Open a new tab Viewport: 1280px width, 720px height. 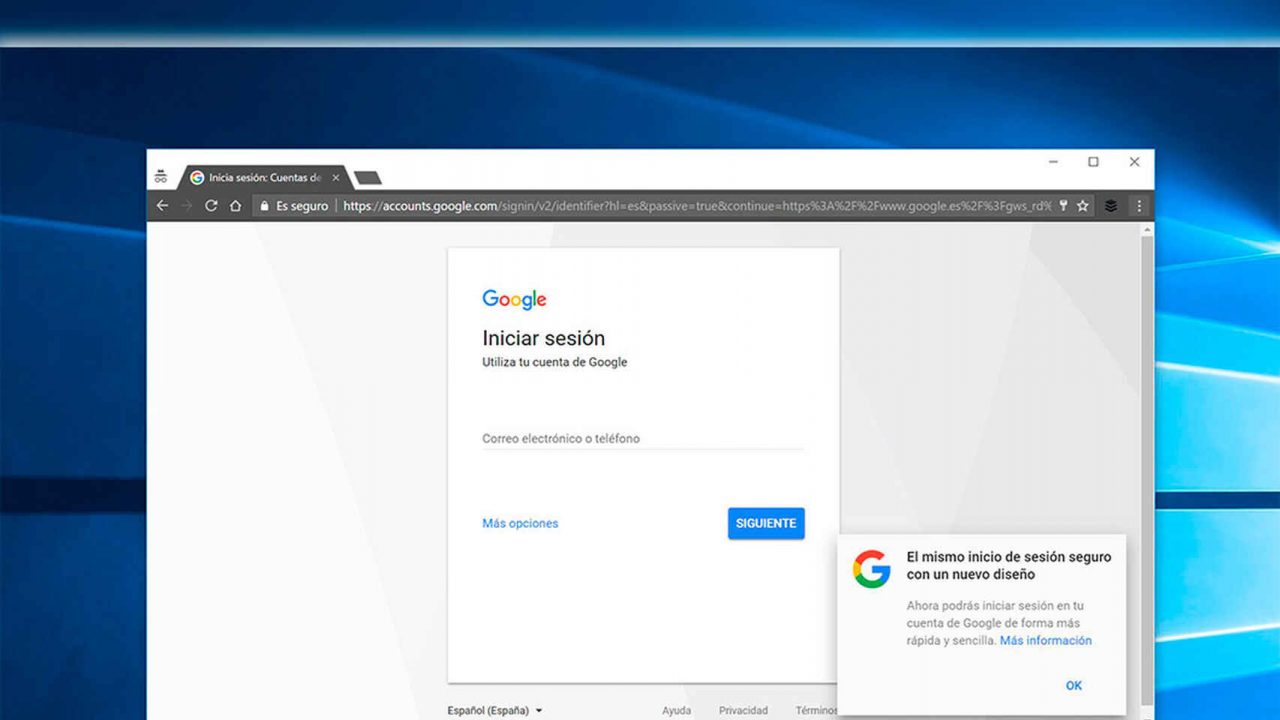coord(368,178)
